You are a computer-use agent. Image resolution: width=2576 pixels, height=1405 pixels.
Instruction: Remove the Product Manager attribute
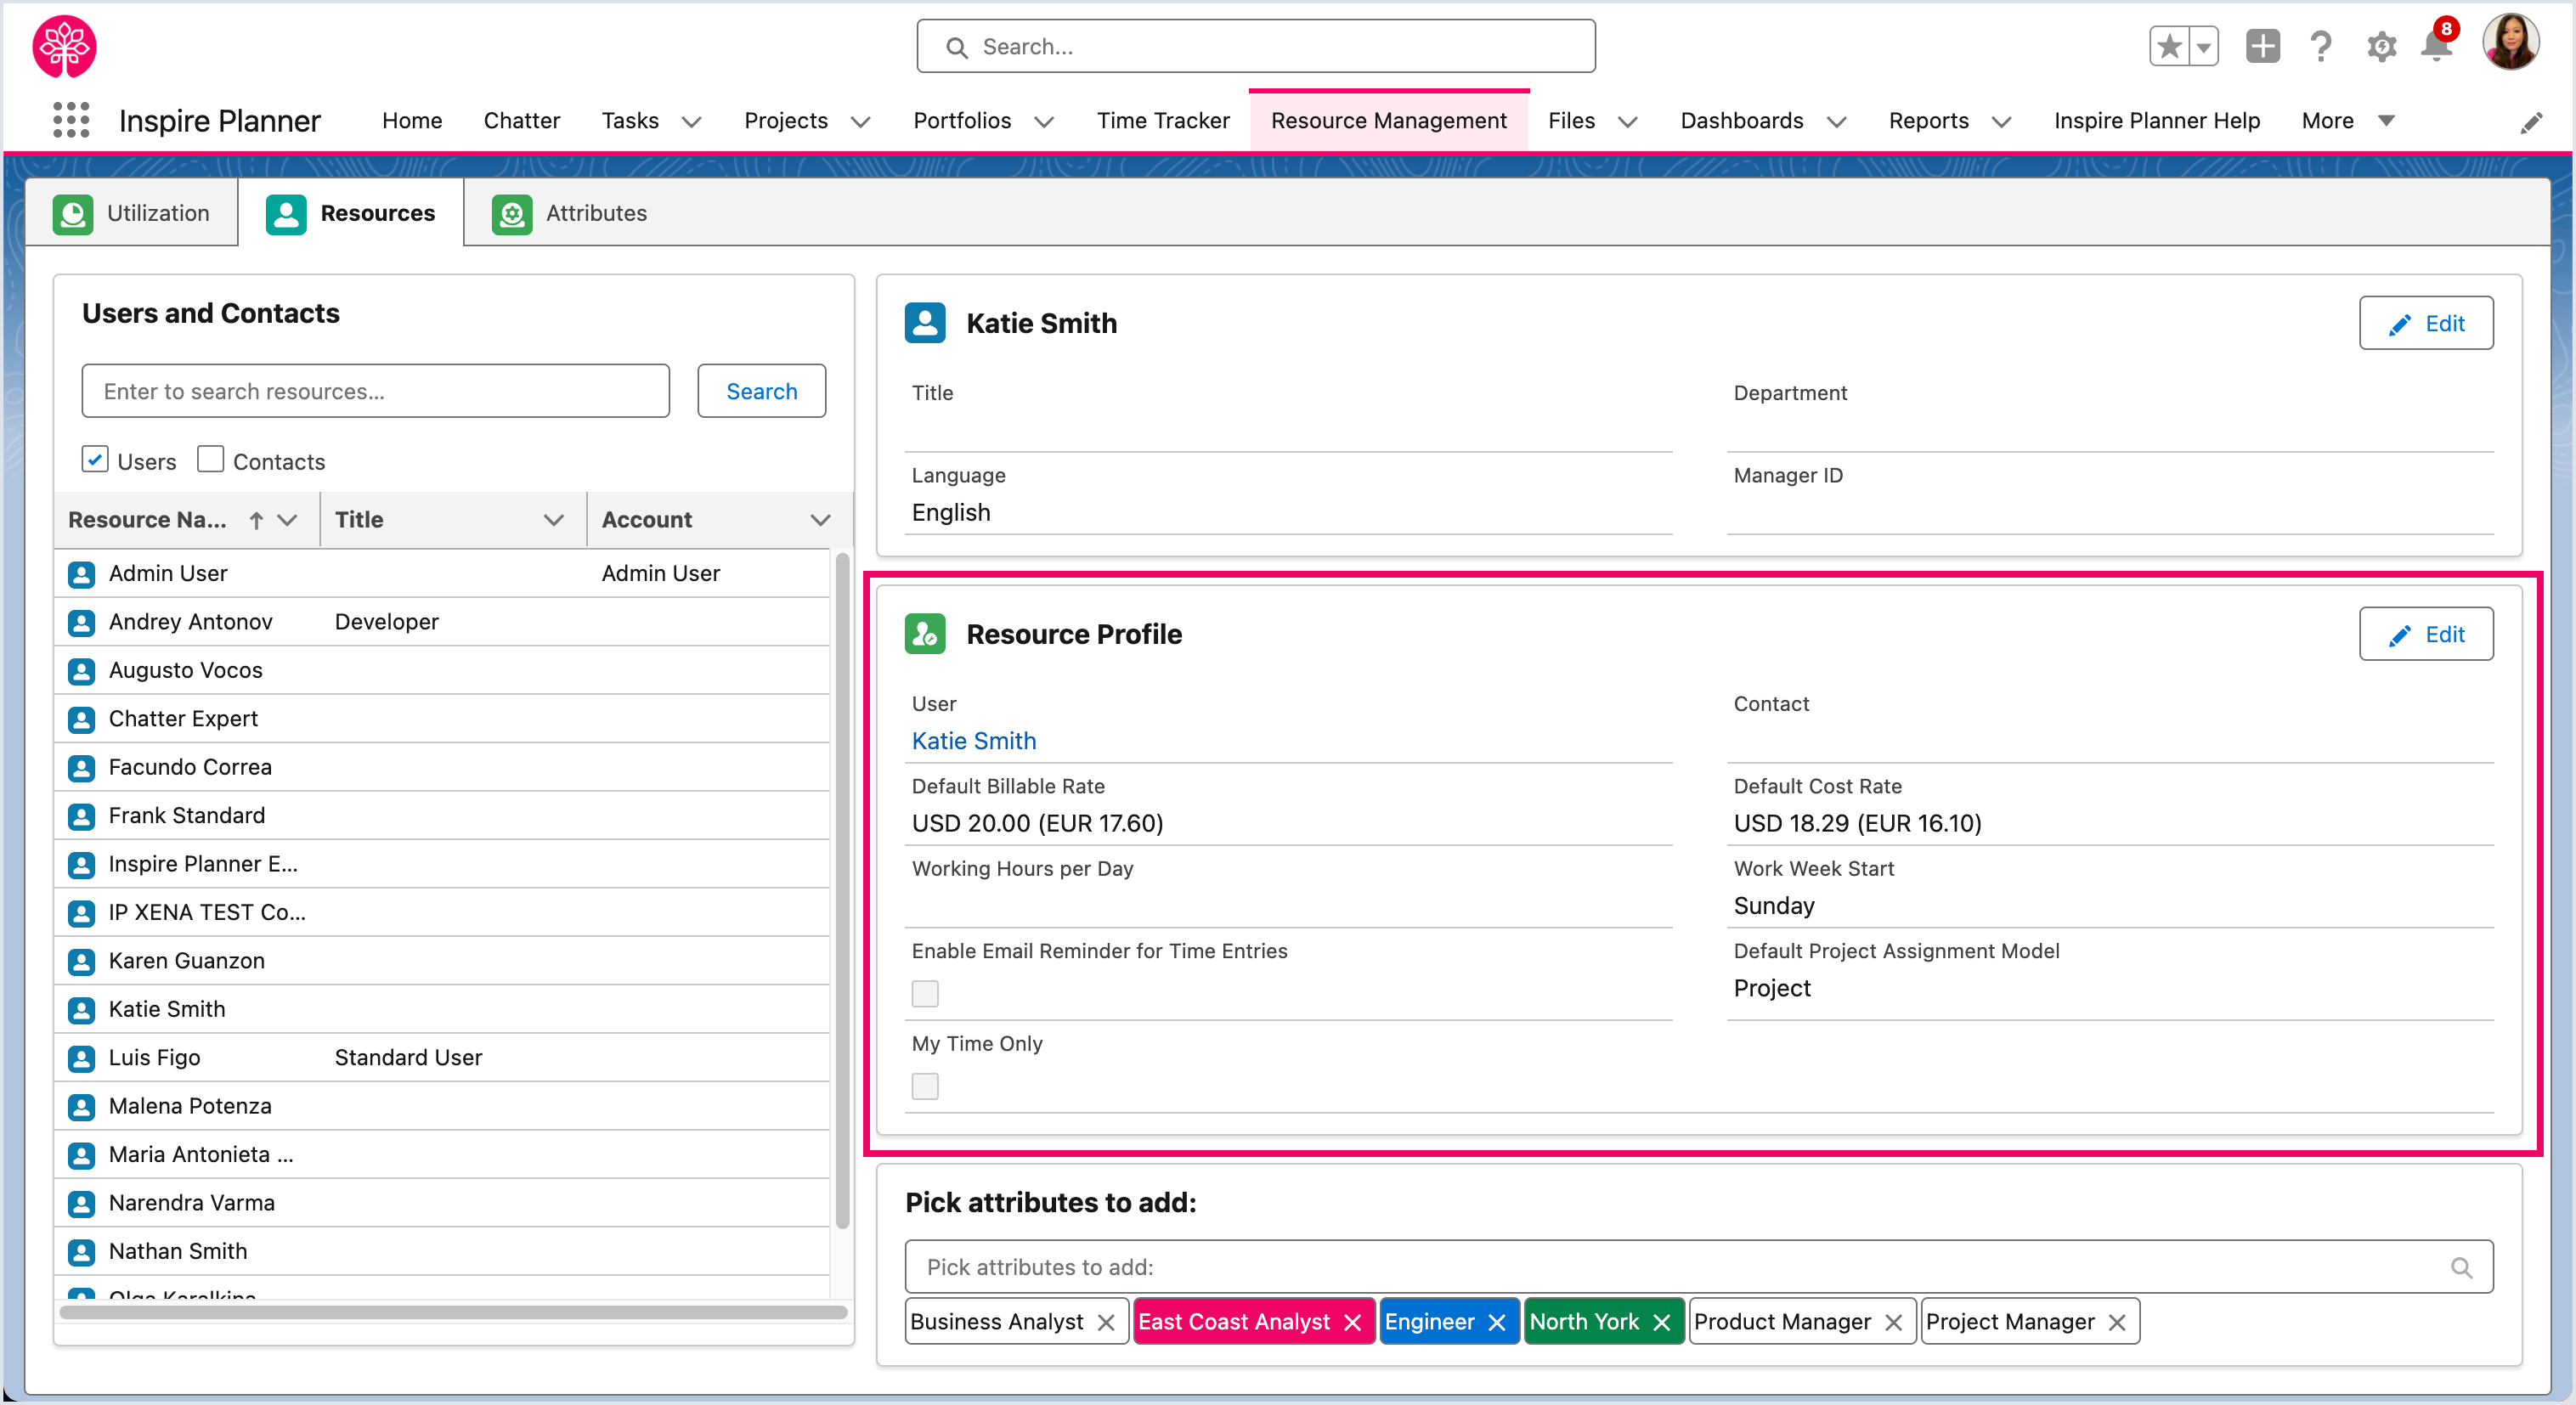click(1893, 1322)
